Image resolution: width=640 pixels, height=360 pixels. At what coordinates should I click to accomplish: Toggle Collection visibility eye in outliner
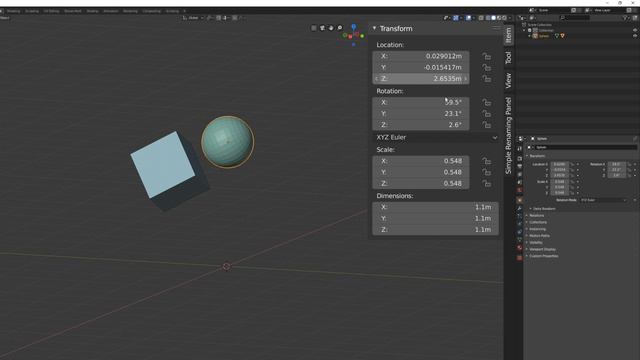[x=635, y=30]
